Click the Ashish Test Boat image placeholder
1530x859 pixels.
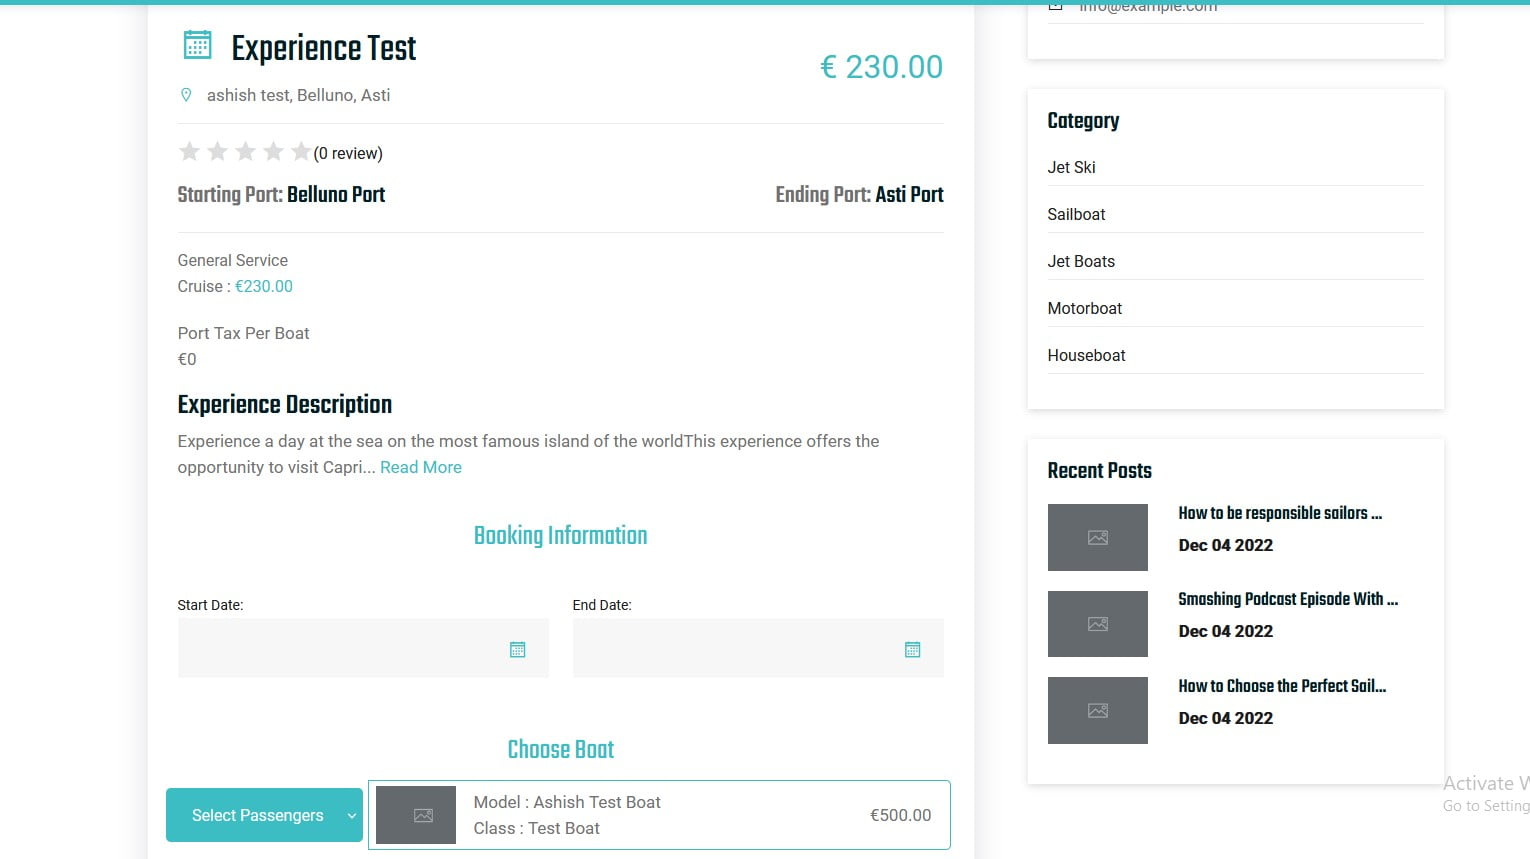click(416, 815)
